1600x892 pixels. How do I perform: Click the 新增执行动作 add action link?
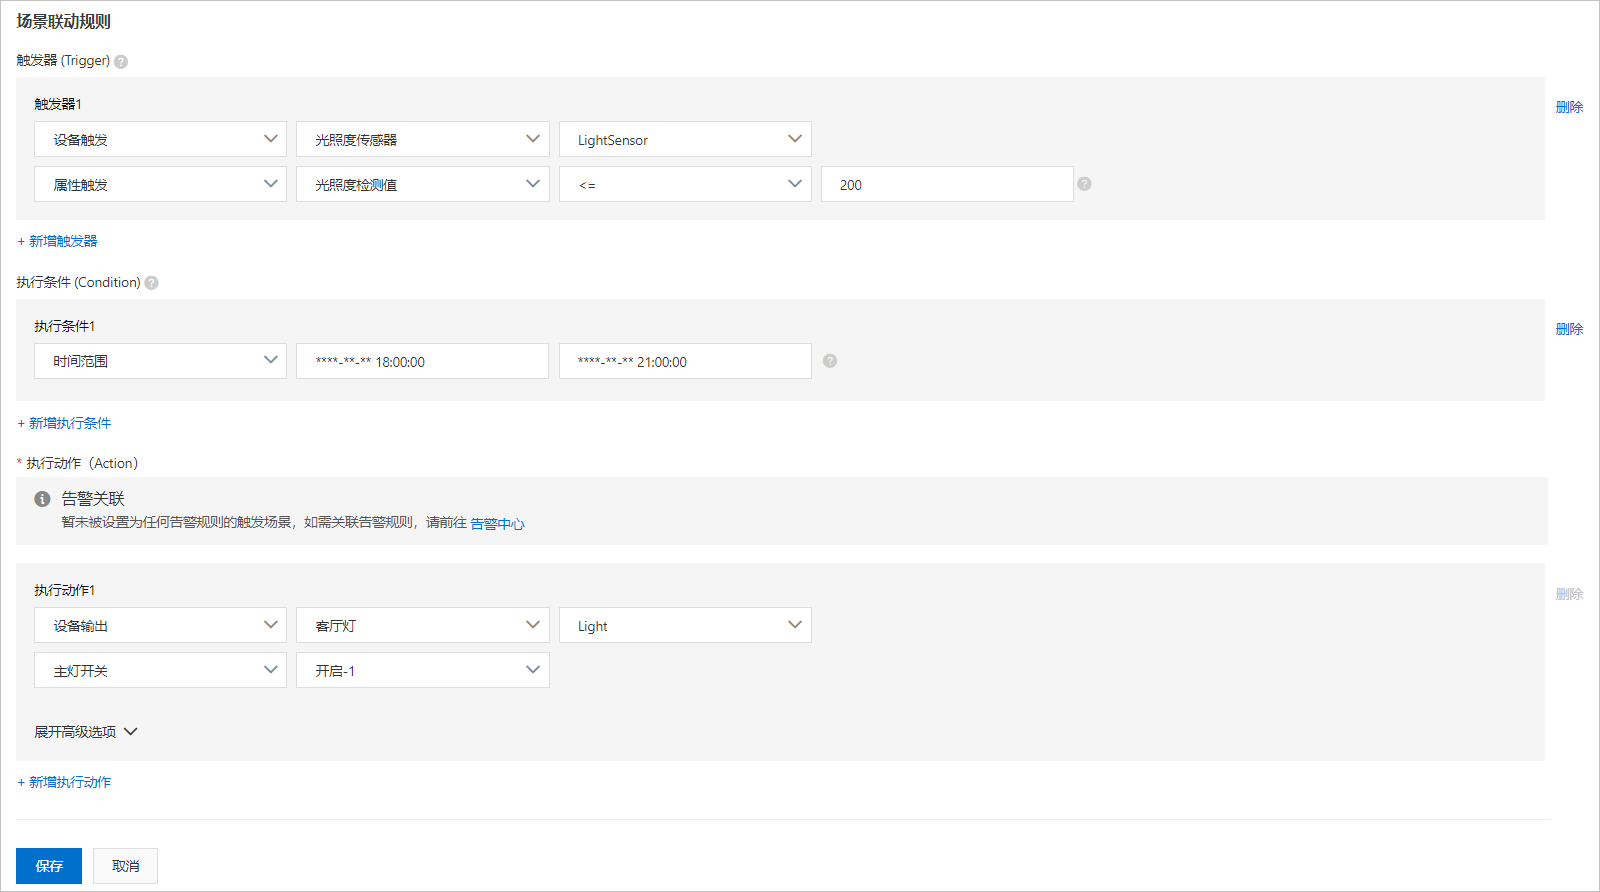click(64, 782)
